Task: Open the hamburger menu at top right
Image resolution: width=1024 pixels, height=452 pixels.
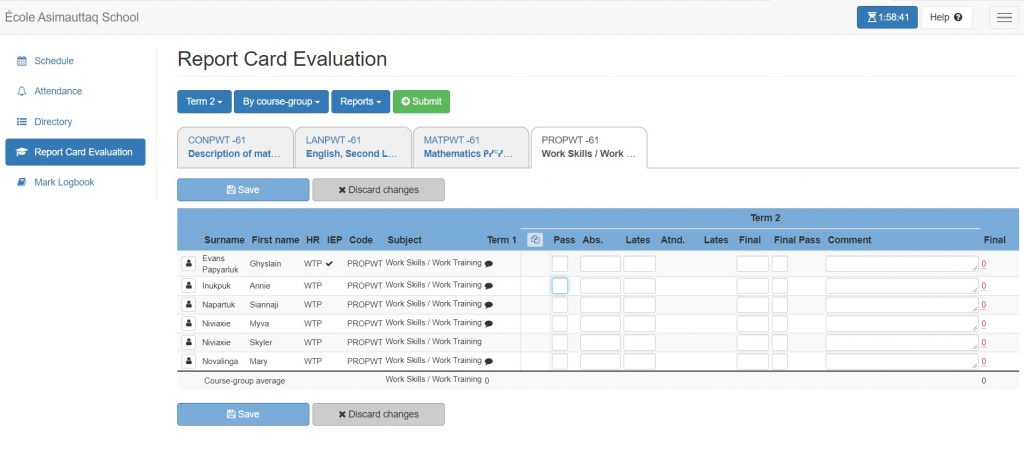Action: tap(1003, 17)
